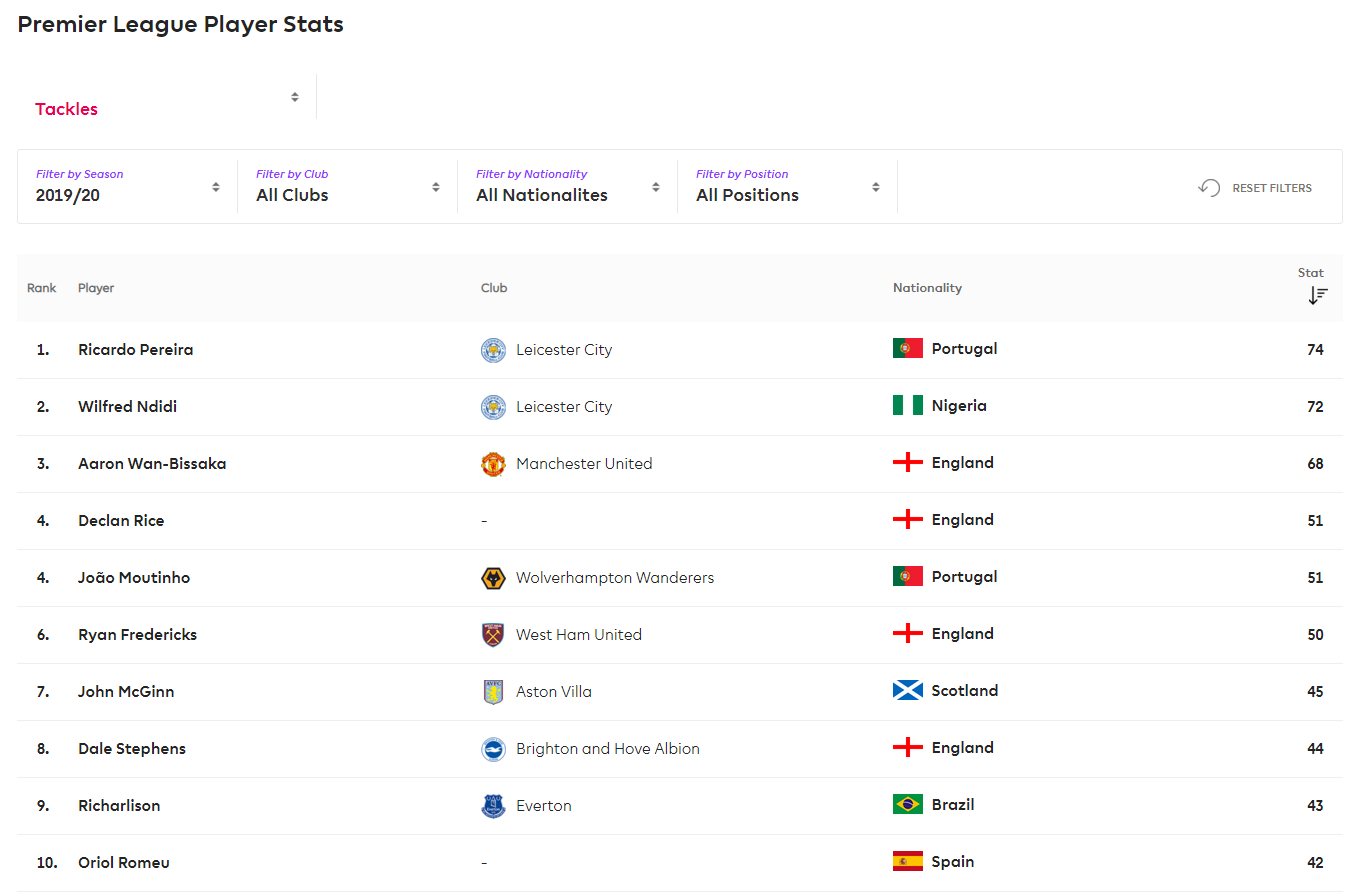Click the West Ham United club crest
The height and width of the screenshot is (895, 1359).
[493, 635]
